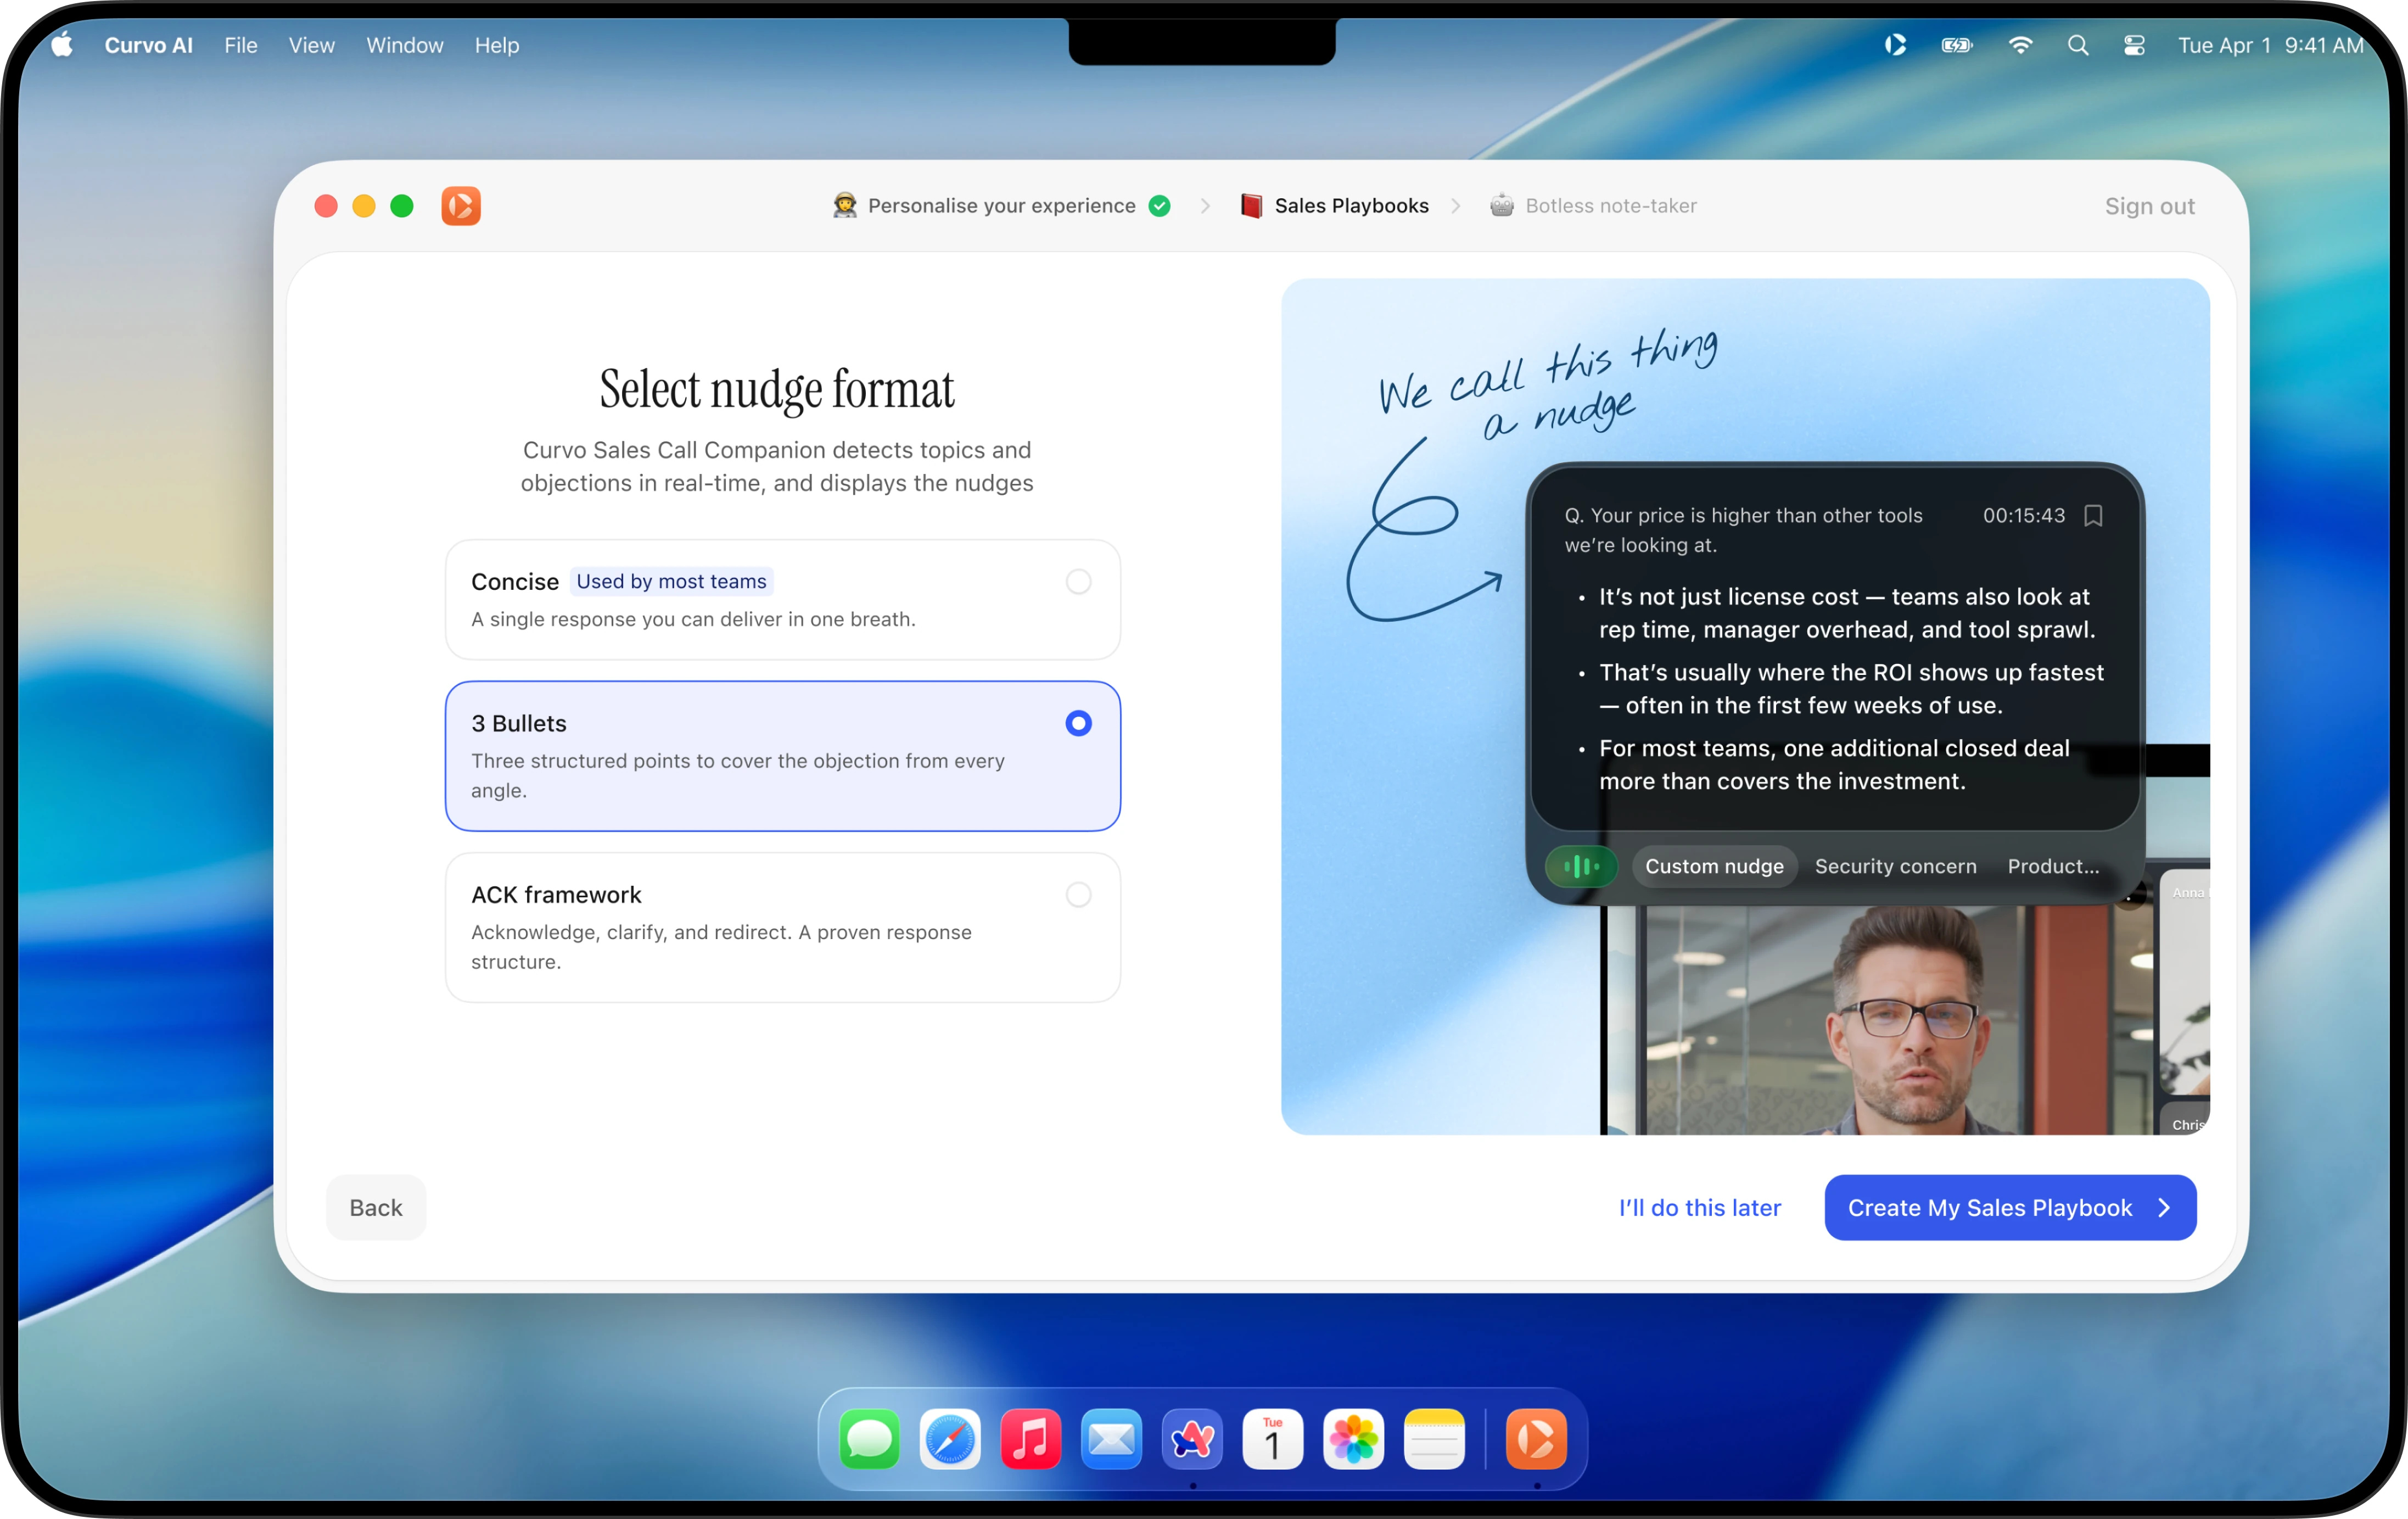Screen dimensions: 2408x1519
Task: Select the Product... chip in preview
Action: (2053, 866)
